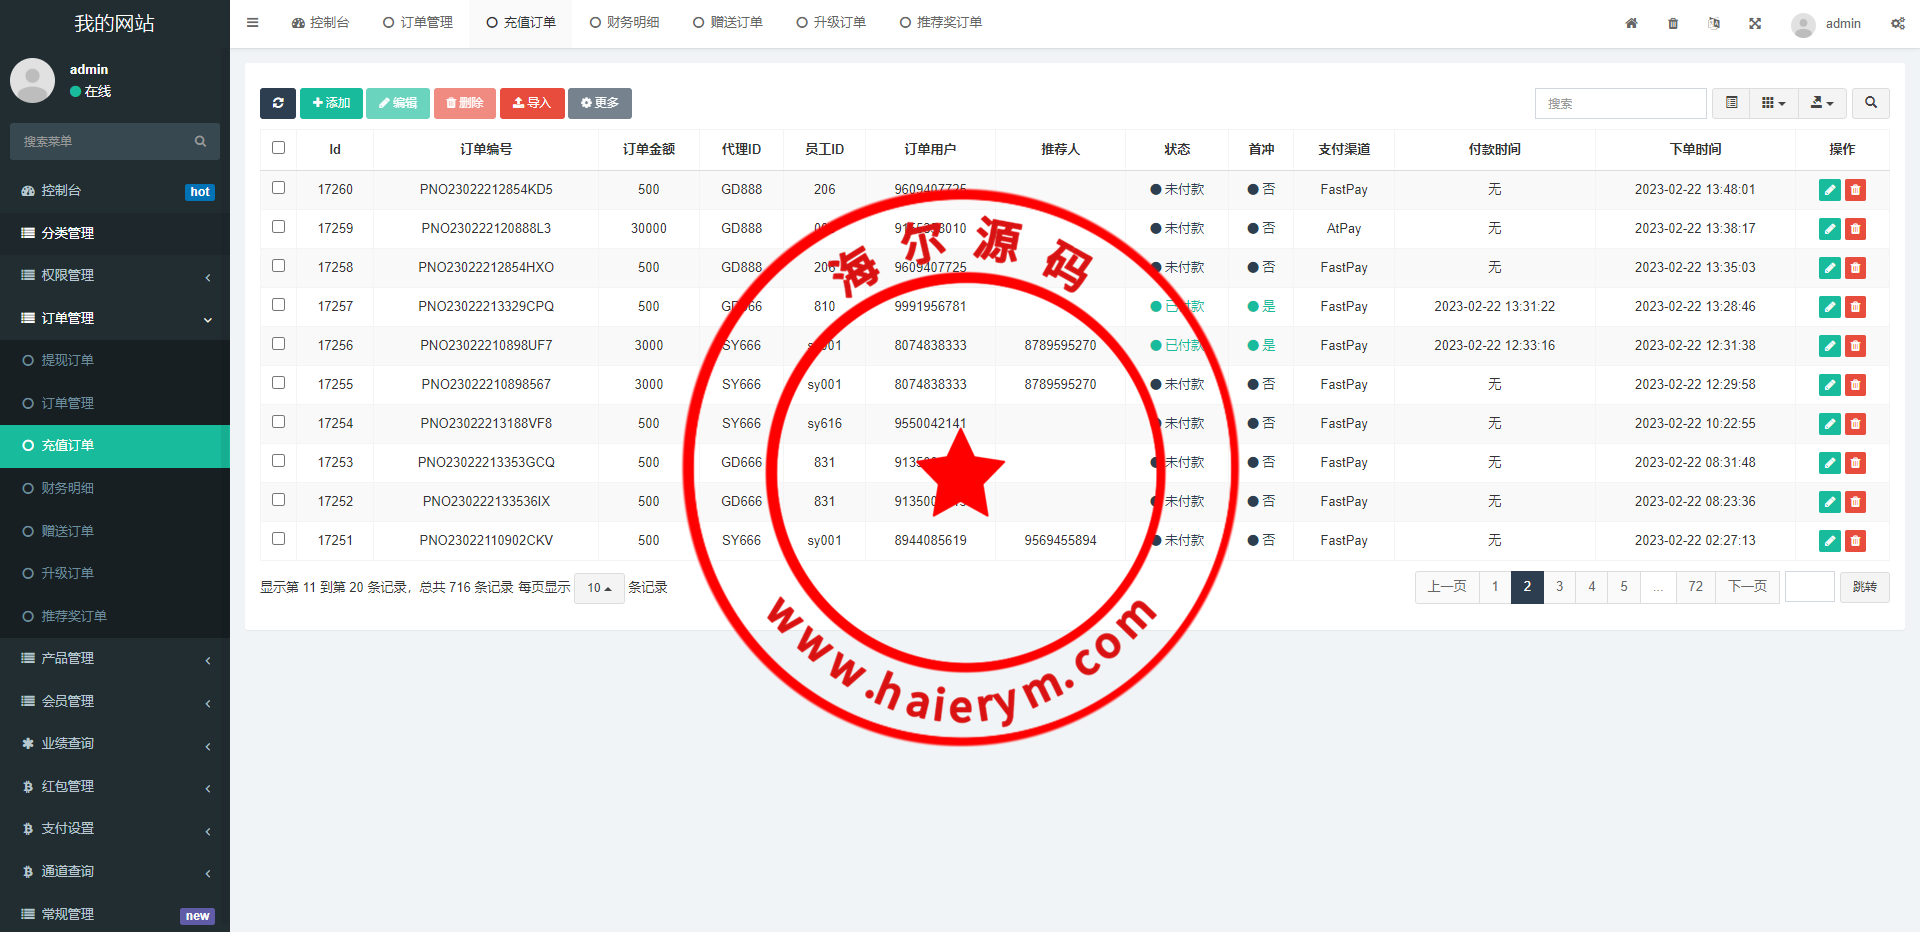Click the edit pencil for order 17260
The image size is (1920, 932).
point(1829,190)
